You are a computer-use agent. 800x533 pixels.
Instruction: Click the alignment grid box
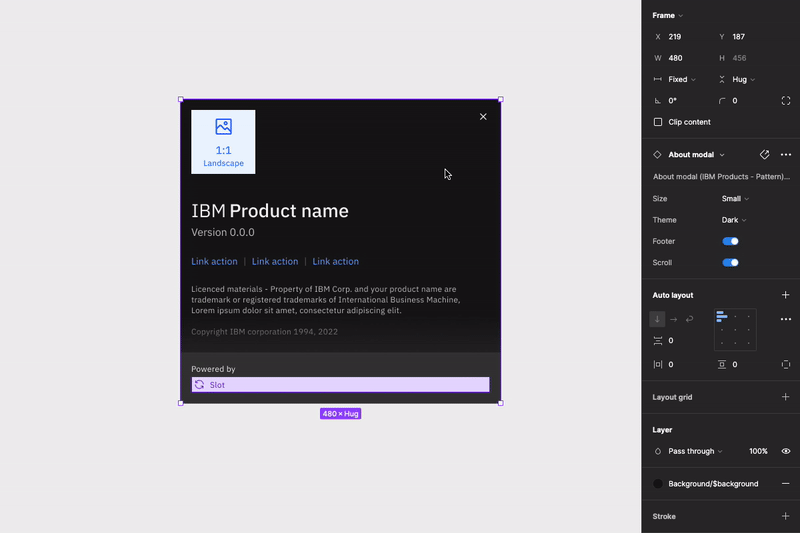[735, 329]
